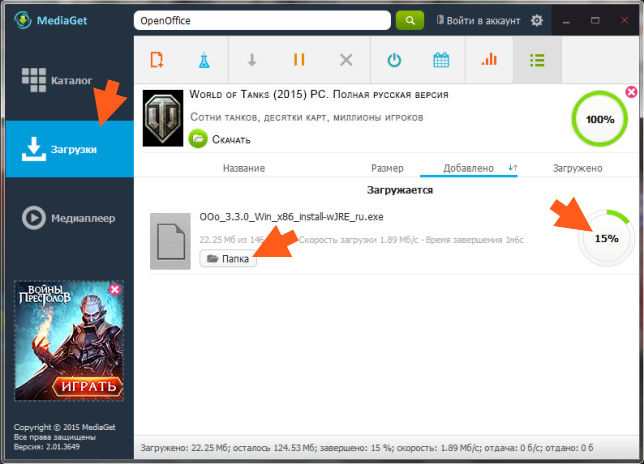Image resolution: width=644 pixels, height=464 pixels.
Task: Click the World of Tanks game thumbnail
Action: [x=163, y=118]
